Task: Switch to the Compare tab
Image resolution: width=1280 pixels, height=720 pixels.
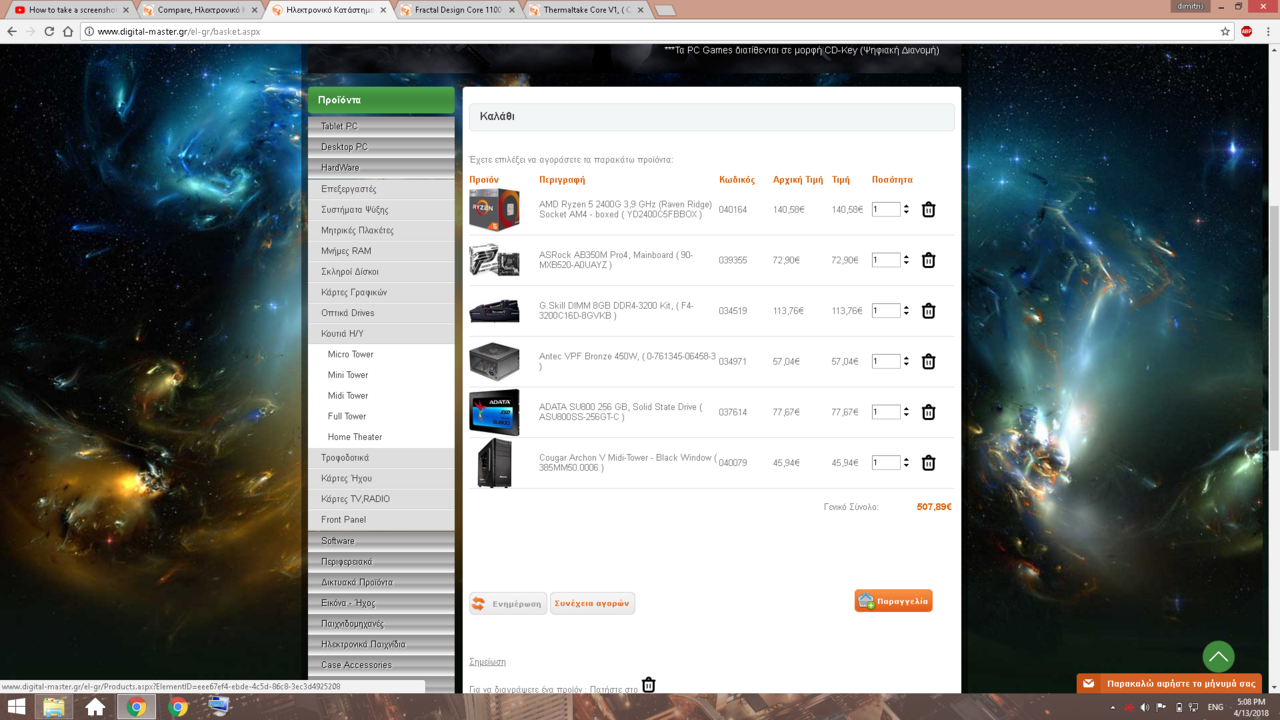Action: pos(200,10)
